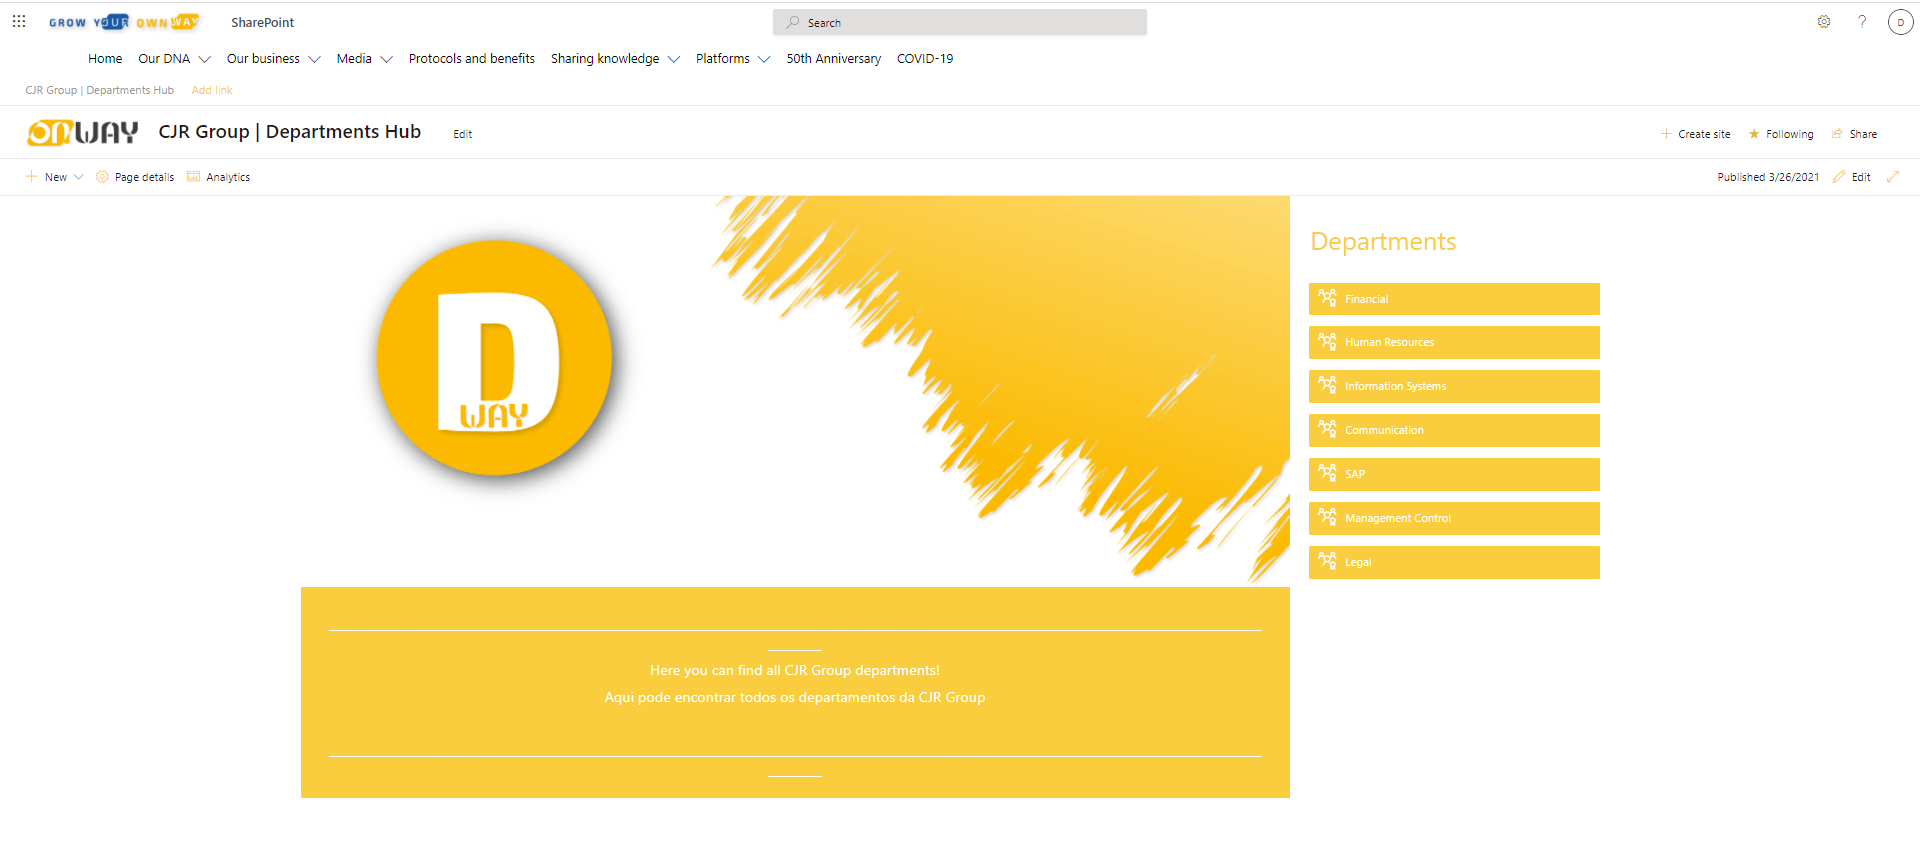Open the Human Resources department link
The width and height of the screenshot is (1920, 845).
(1454, 342)
